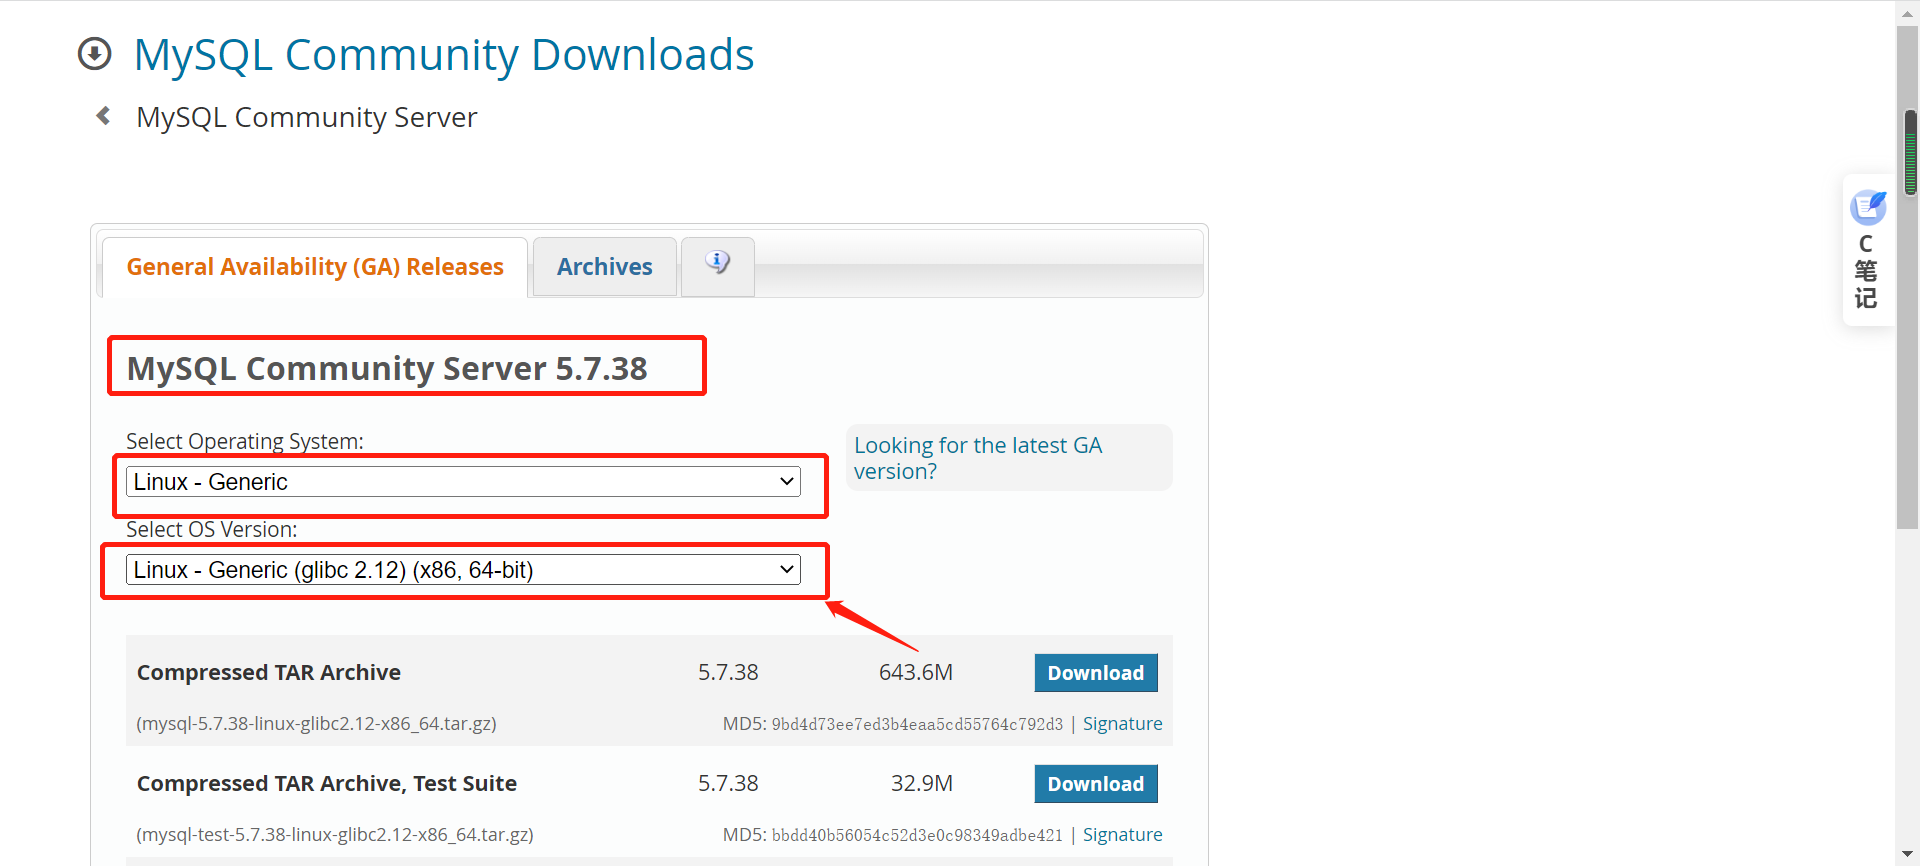The height and width of the screenshot is (866, 1920).
Task: Open Looking for the latest GA version link
Action: [978, 458]
